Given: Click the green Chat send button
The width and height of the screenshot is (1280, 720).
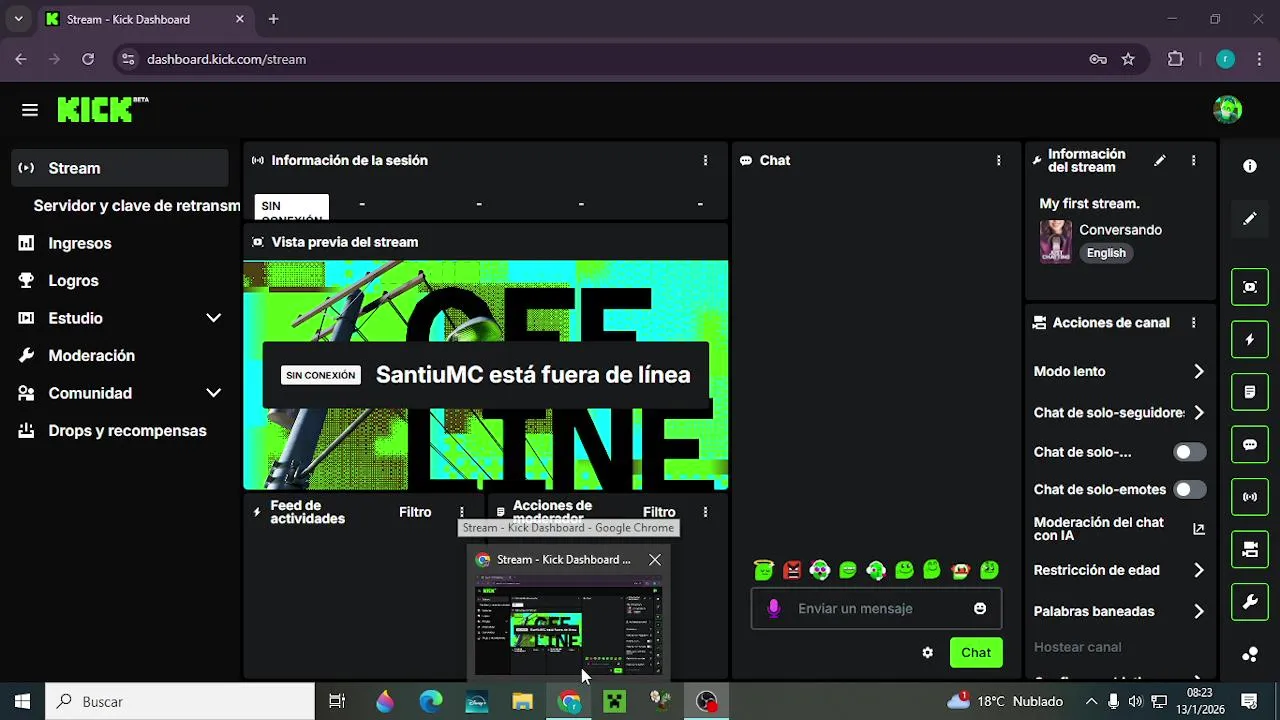Looking at the screenshot, I should pyautogui.click(x=976, y=653).
